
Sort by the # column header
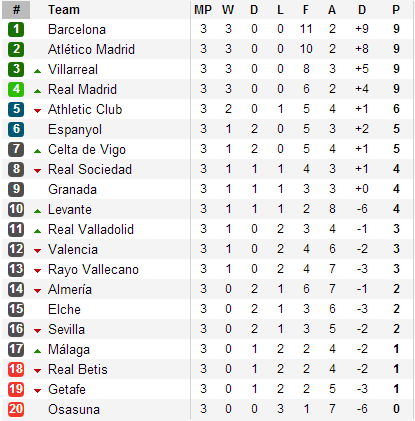16,10
